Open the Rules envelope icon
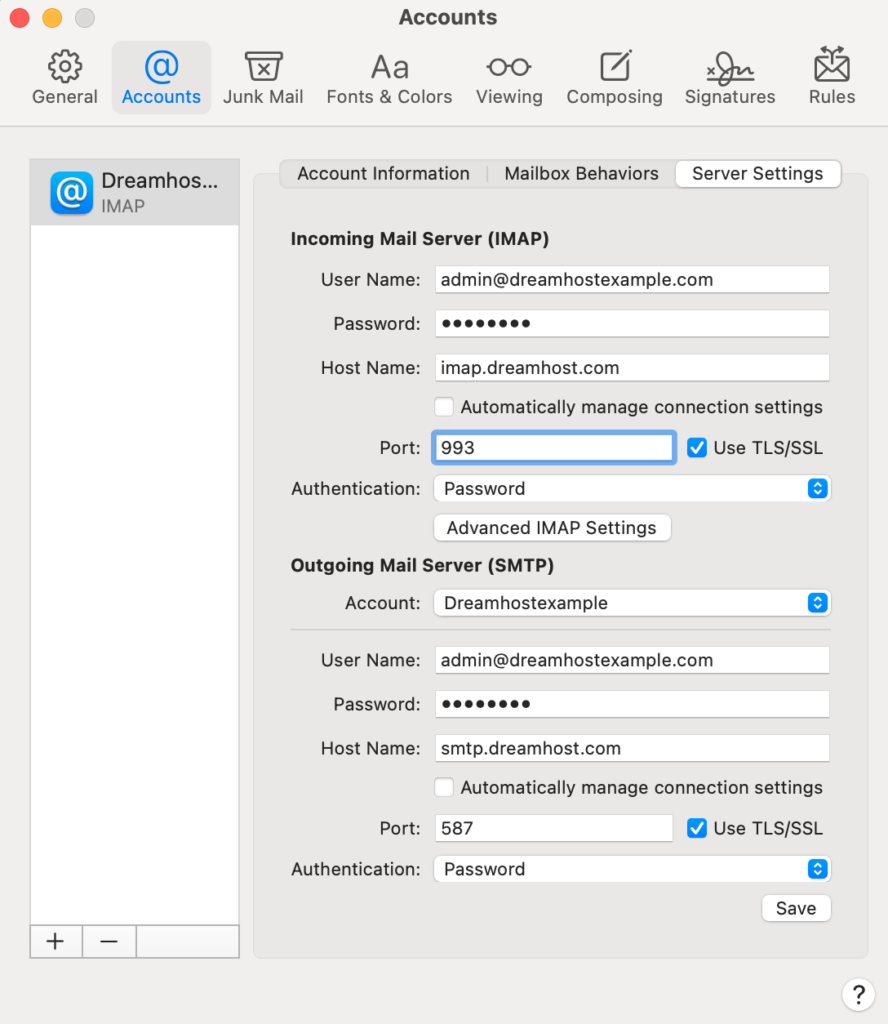 [831, 68]
